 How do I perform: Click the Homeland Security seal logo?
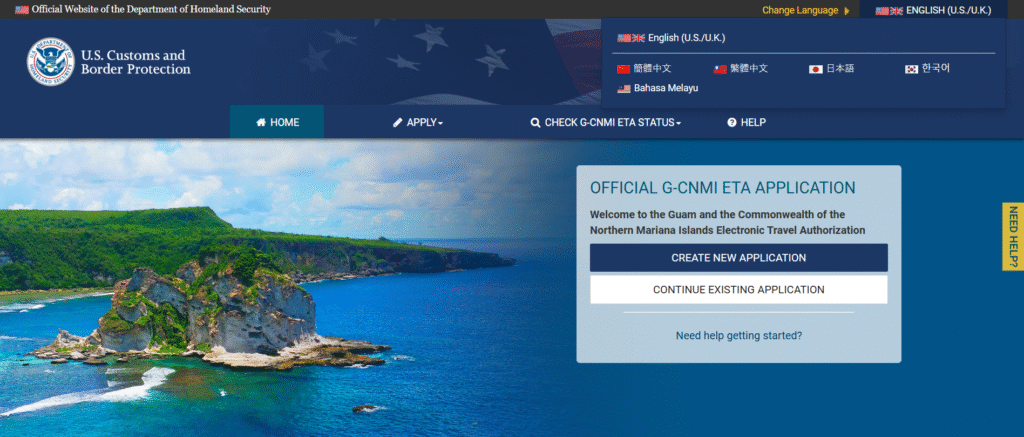click(x=51, y=61)
